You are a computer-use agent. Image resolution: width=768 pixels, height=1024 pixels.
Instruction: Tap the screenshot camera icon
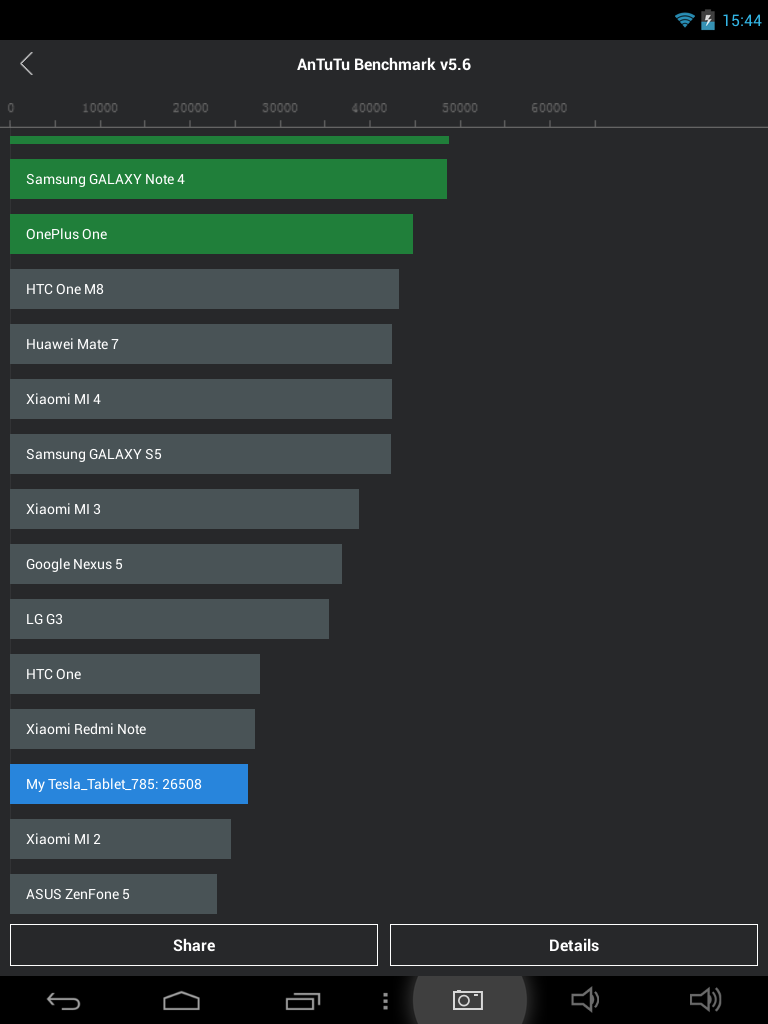[468, 1000]
